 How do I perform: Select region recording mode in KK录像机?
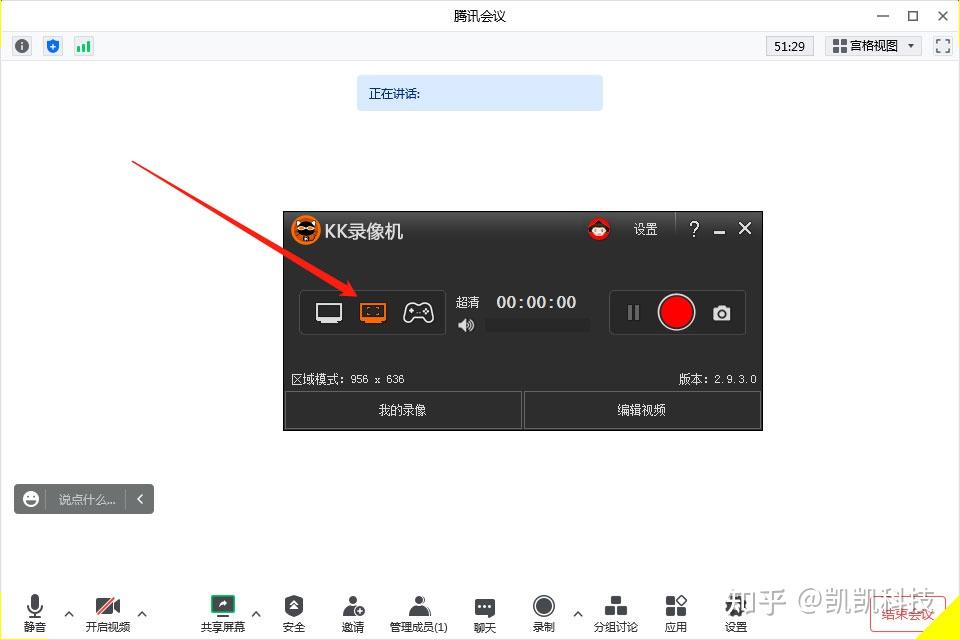tap(373, 311)
